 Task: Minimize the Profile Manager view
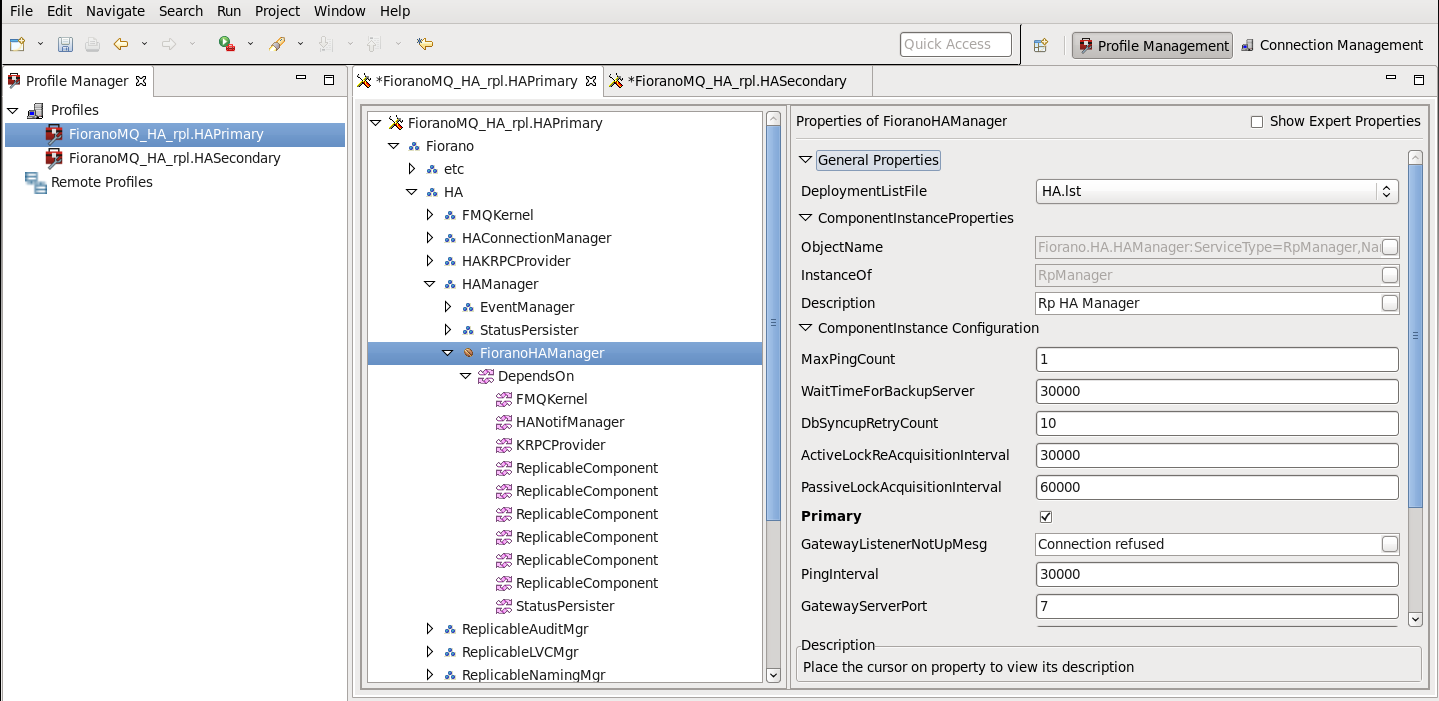301,79
